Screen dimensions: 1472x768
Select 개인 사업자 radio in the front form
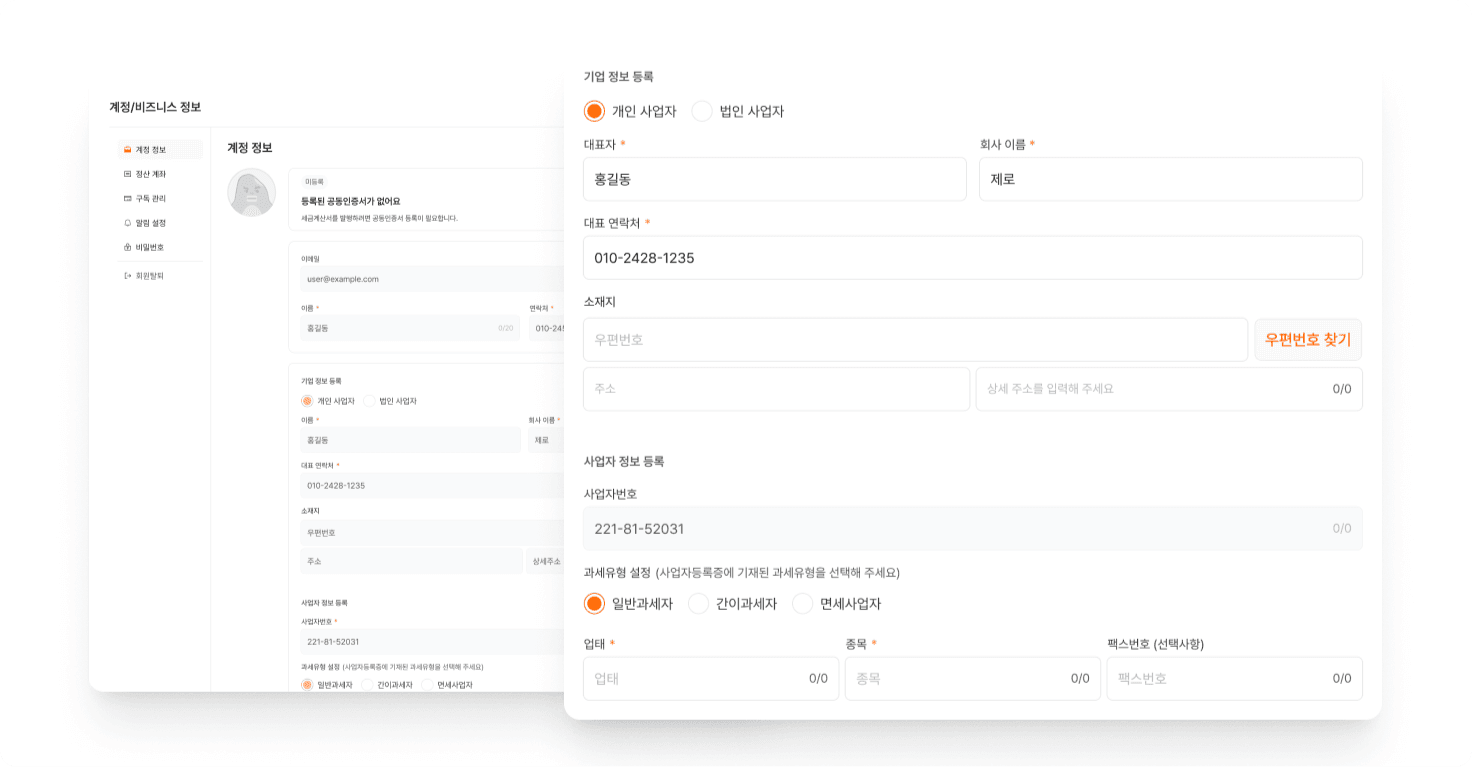595,111
